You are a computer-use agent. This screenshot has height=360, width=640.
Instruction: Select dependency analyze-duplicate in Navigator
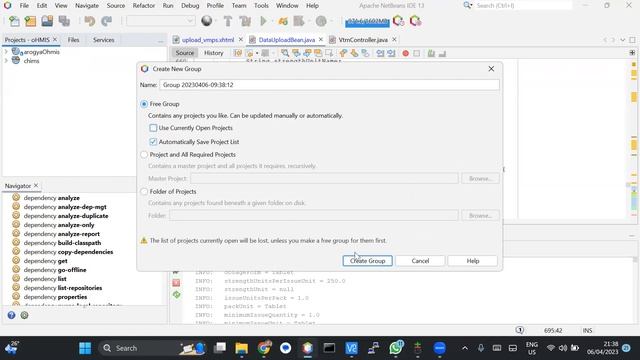coord(66,216)
